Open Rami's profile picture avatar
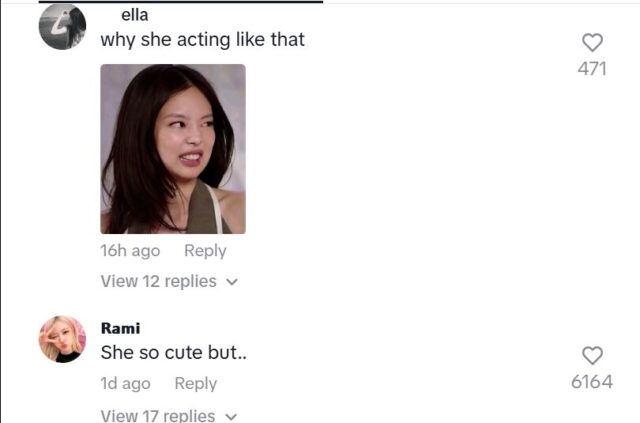 pyautogui.click(x=62, y=339)
